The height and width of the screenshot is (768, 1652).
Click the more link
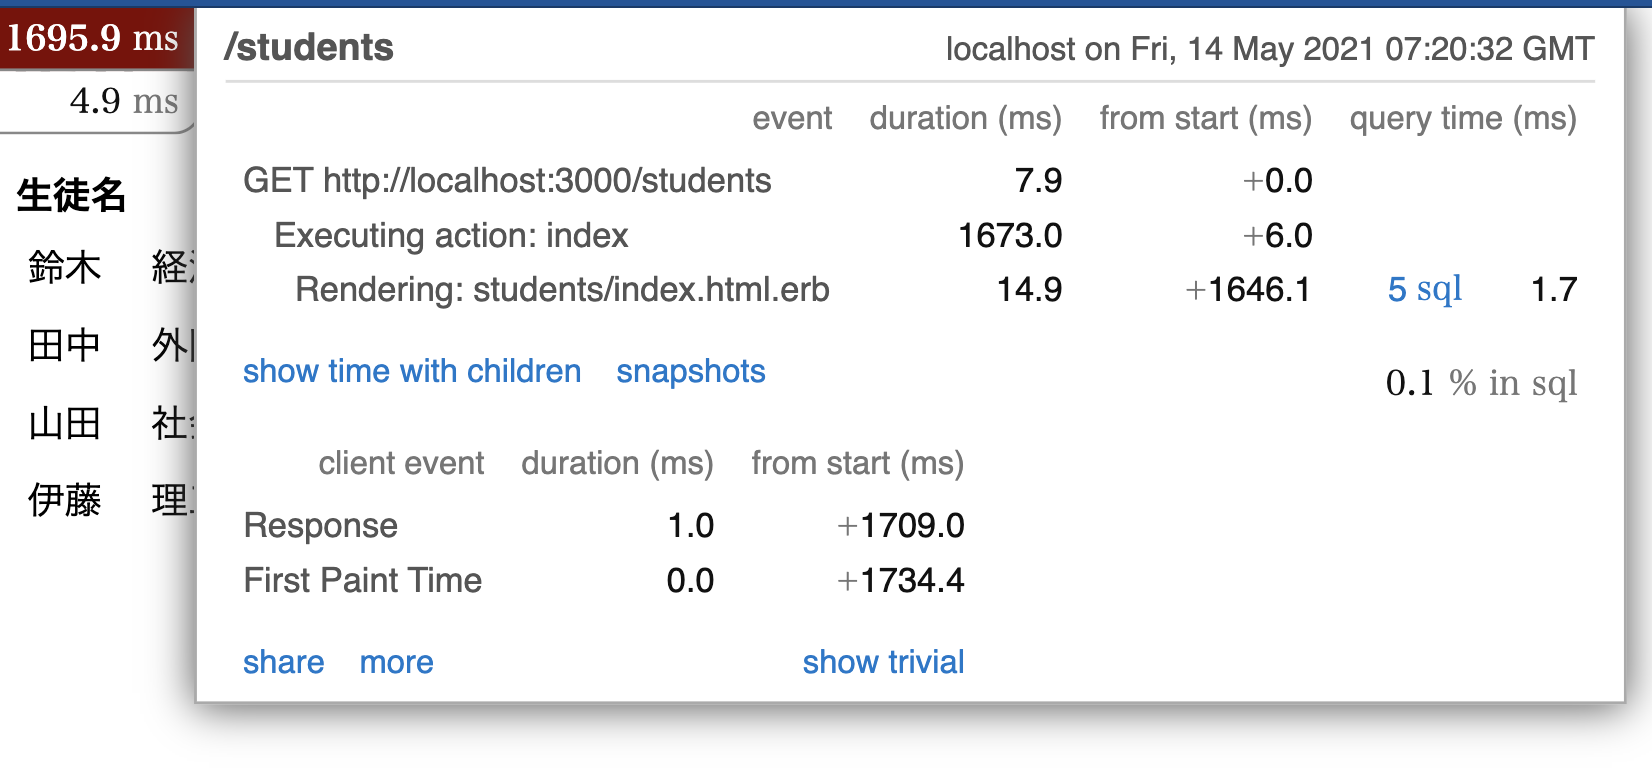(x=396, y=662)
